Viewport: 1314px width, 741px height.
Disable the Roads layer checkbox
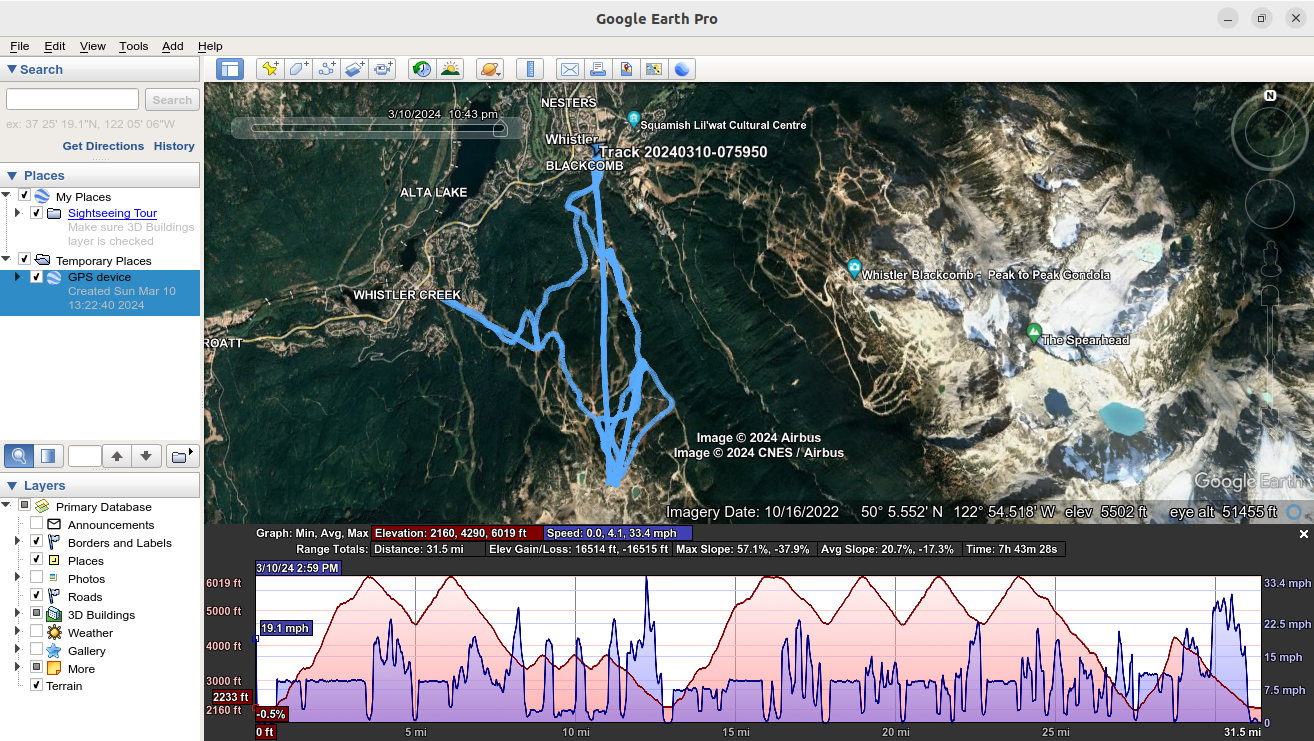[x=37, y=596]
